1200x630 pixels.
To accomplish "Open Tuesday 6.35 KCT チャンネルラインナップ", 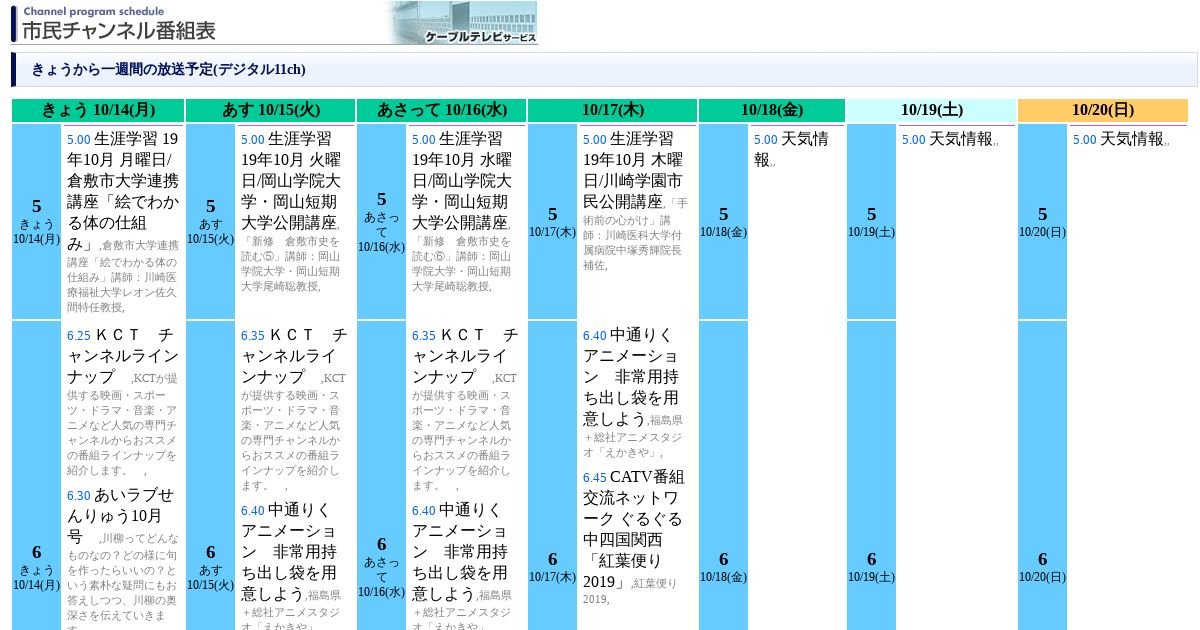I will pyautogui.click(x=294, y=356).
